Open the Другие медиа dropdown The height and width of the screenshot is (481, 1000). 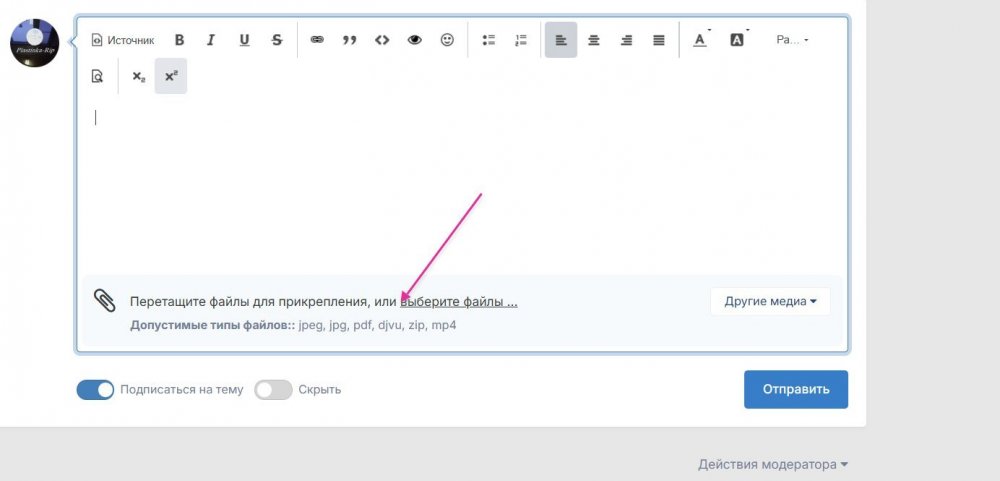click(770, 301)
